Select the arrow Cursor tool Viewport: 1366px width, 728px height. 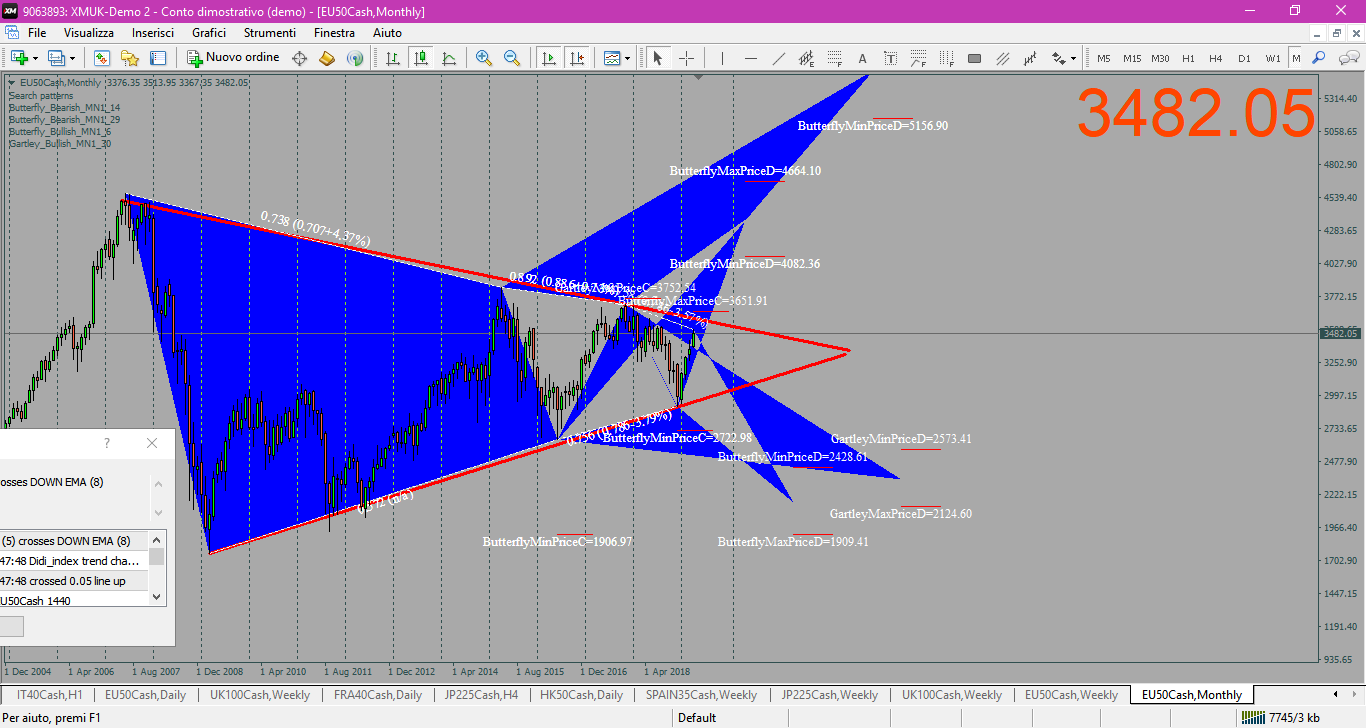coord(658,58)
